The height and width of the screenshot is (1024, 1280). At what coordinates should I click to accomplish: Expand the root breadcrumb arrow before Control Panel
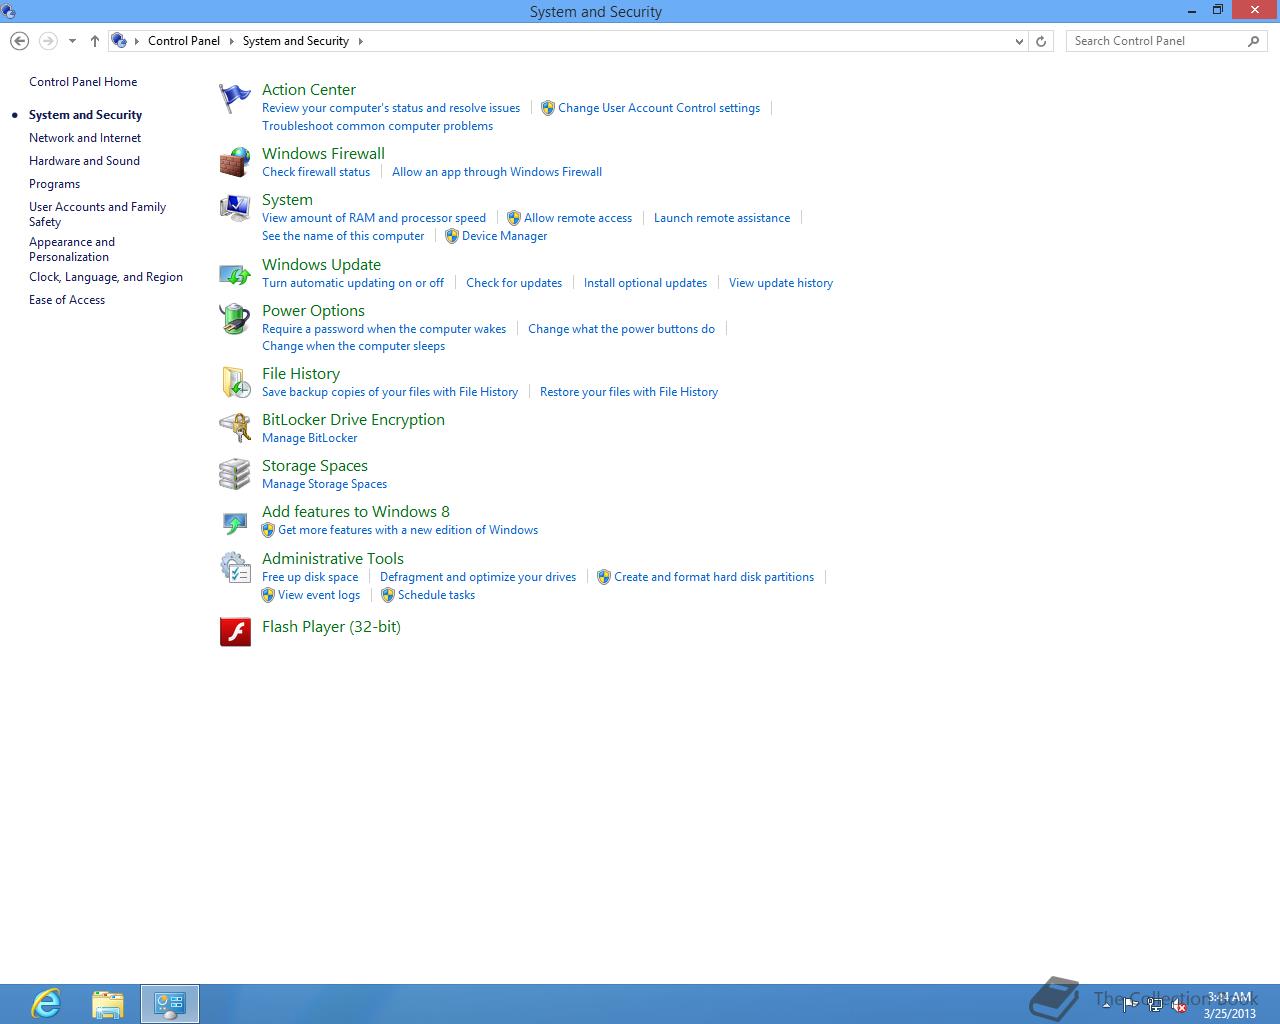[137, 41]
